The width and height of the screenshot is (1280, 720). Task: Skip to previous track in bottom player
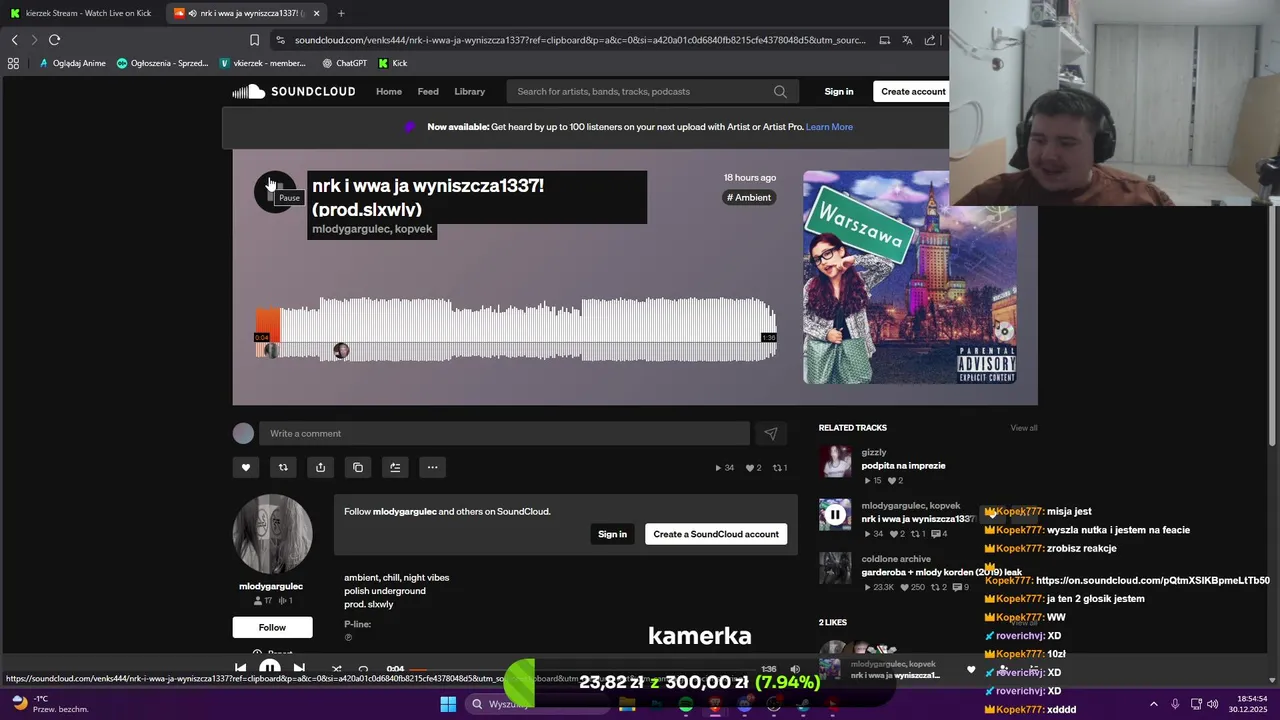240,668
